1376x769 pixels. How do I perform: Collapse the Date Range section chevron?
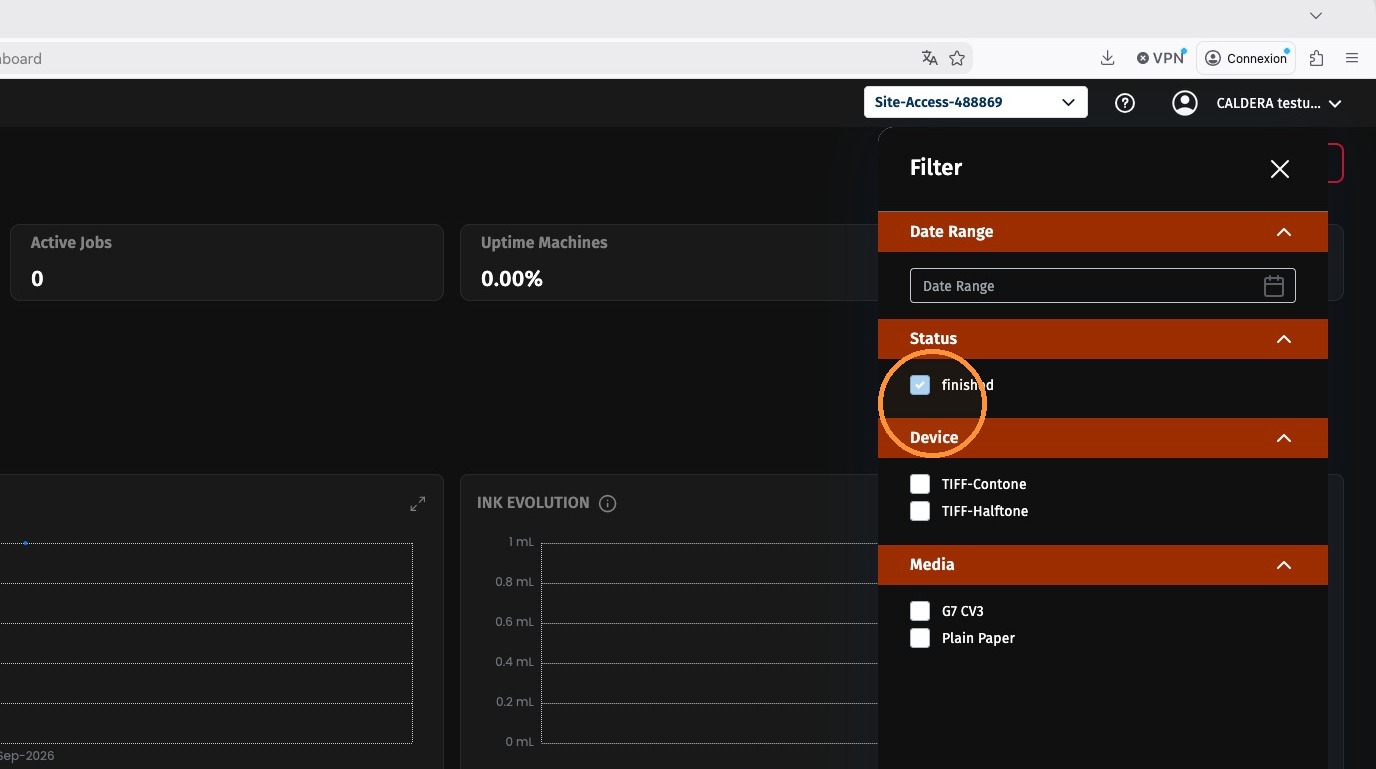[x=1284, y=232]
